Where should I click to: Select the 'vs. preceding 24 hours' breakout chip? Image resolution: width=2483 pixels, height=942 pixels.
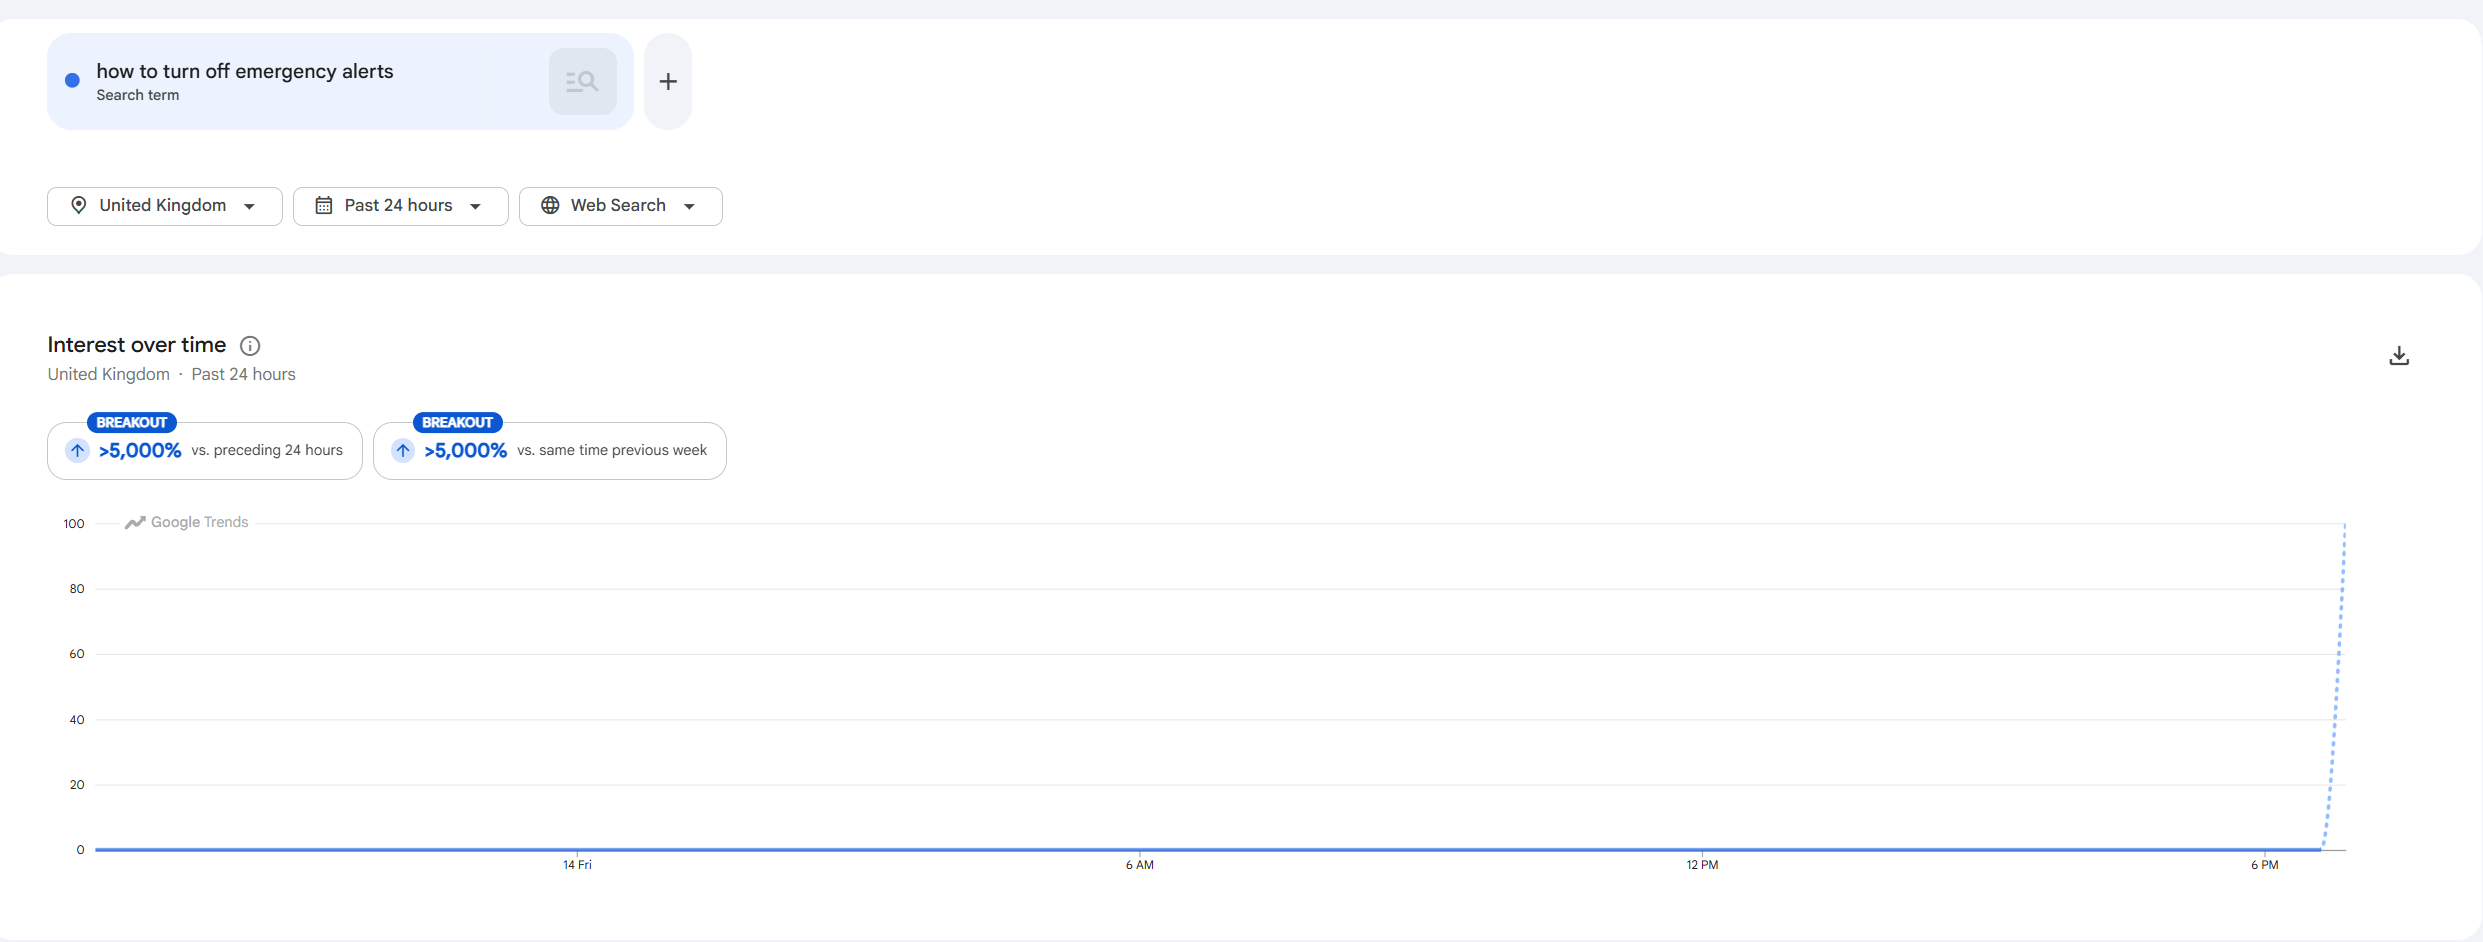tap(204, 451)
